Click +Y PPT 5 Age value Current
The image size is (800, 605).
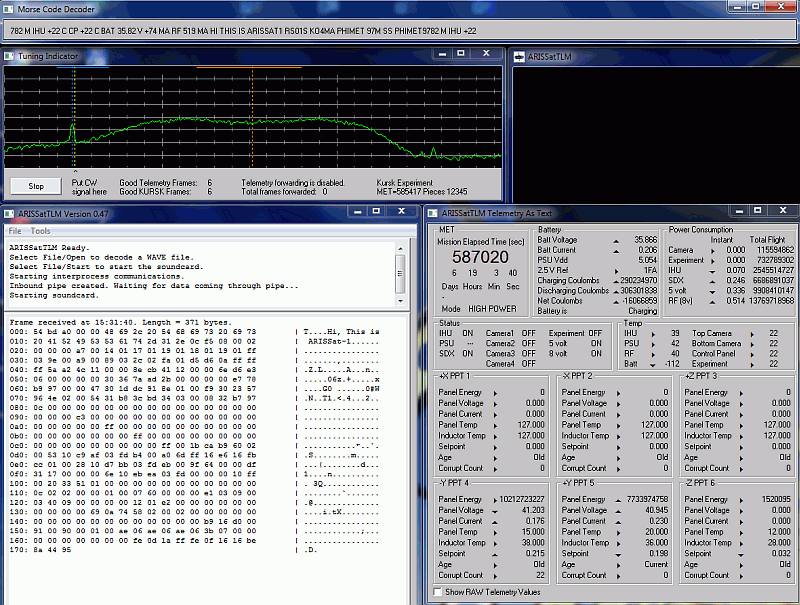656,564
